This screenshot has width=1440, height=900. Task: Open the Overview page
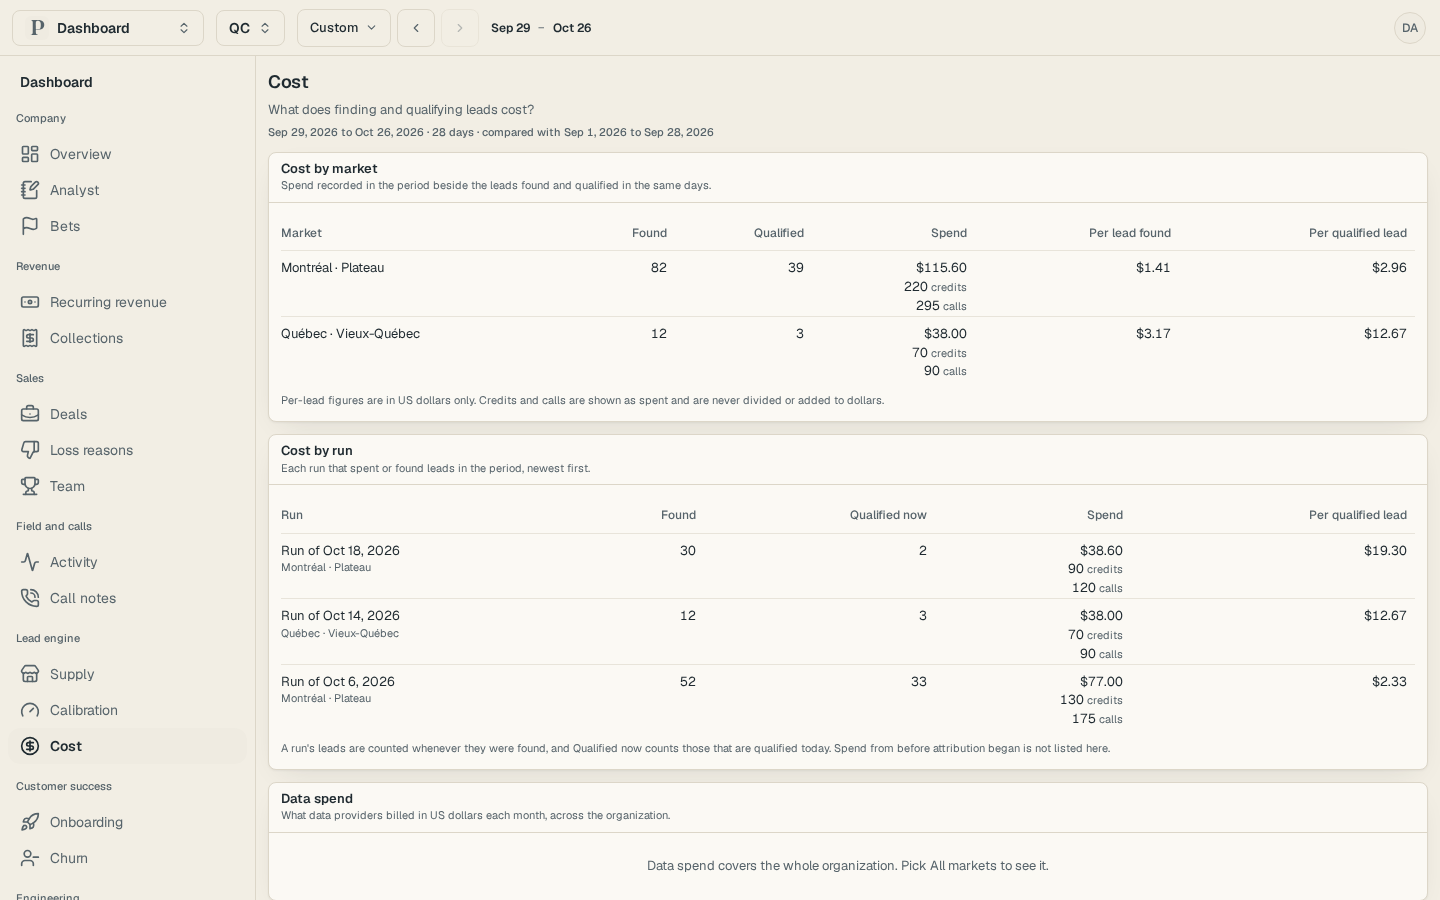[128, 154]
